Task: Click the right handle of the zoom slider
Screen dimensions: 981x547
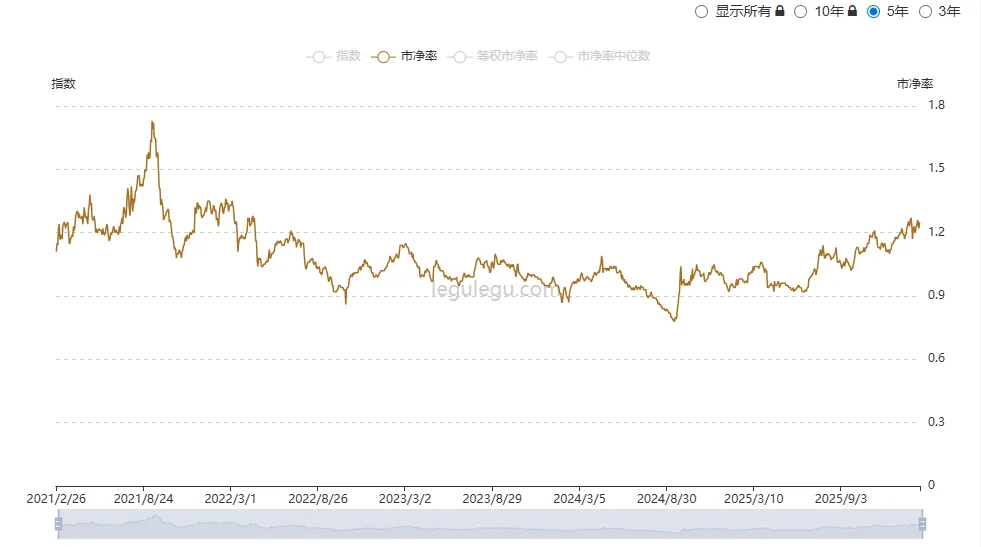Action: pos(922,524)
